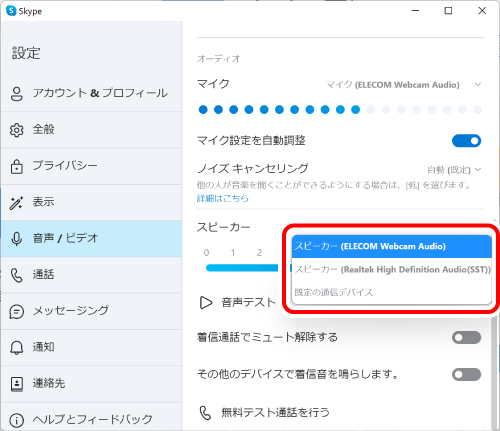500x431 pixels.
Task: Toggle ring on additional devices switch
Action: 466,374
